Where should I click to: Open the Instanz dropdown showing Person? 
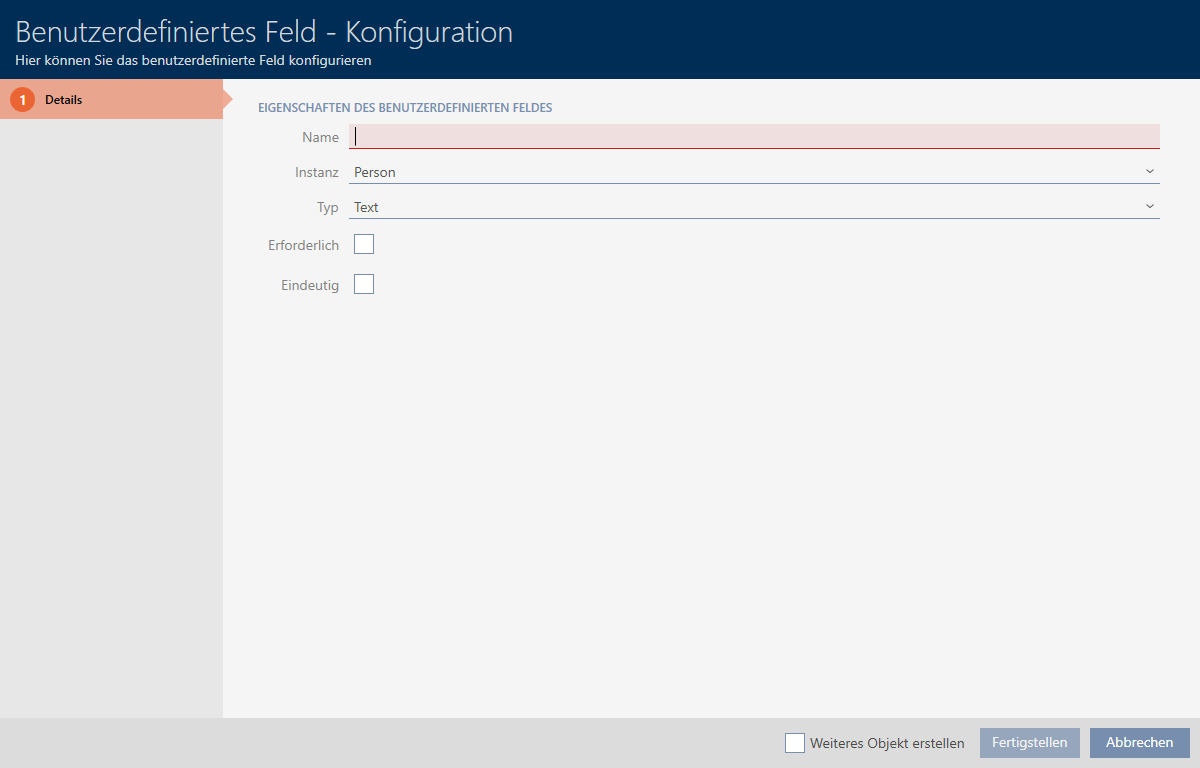[x=740, y=172]
